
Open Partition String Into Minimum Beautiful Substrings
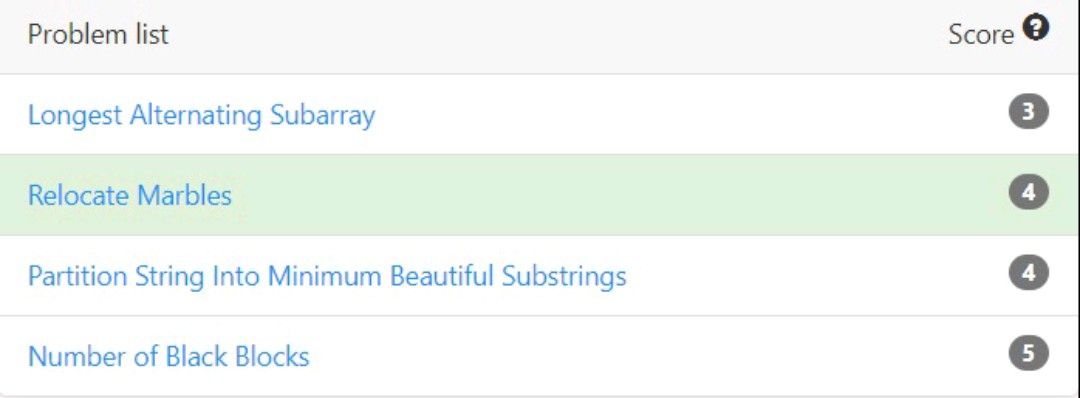[x=327, y=276]
